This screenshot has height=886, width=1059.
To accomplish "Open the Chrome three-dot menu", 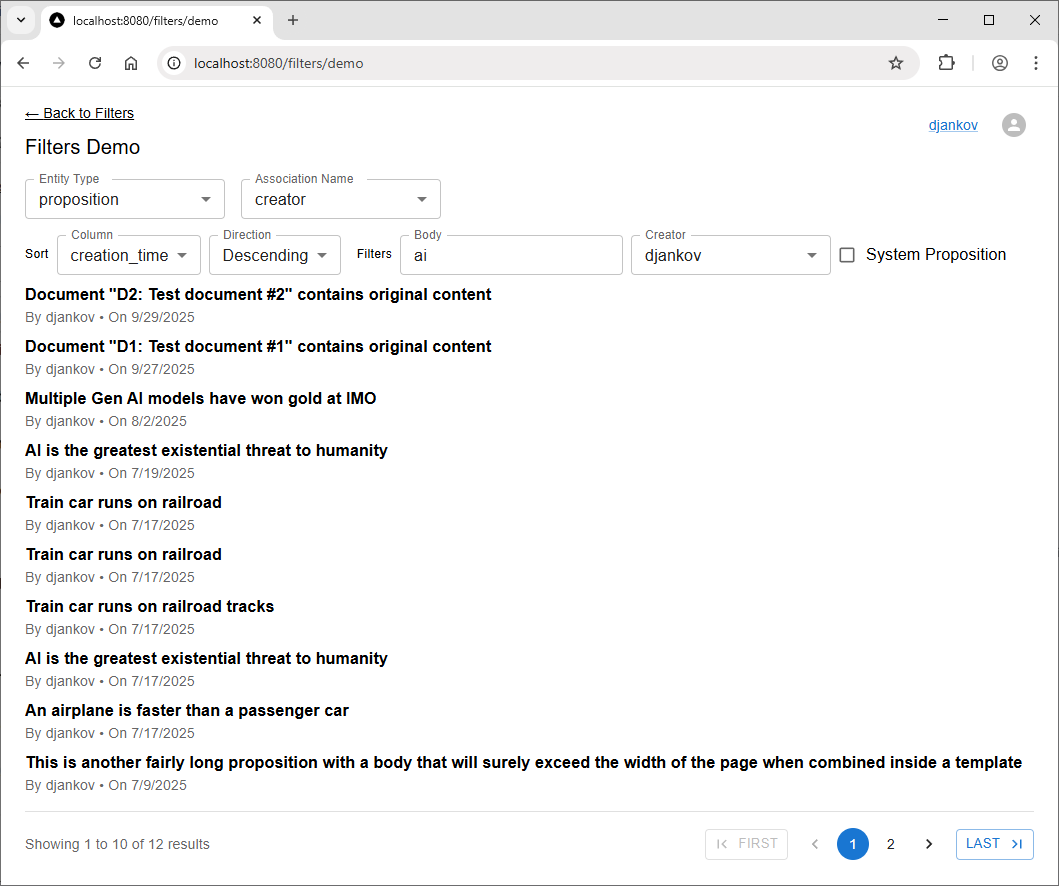I will (1035, 63).
